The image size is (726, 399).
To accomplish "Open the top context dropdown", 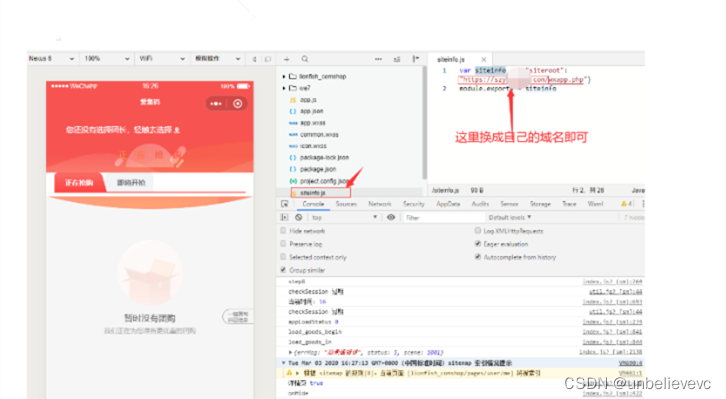I will coord(344,217).
